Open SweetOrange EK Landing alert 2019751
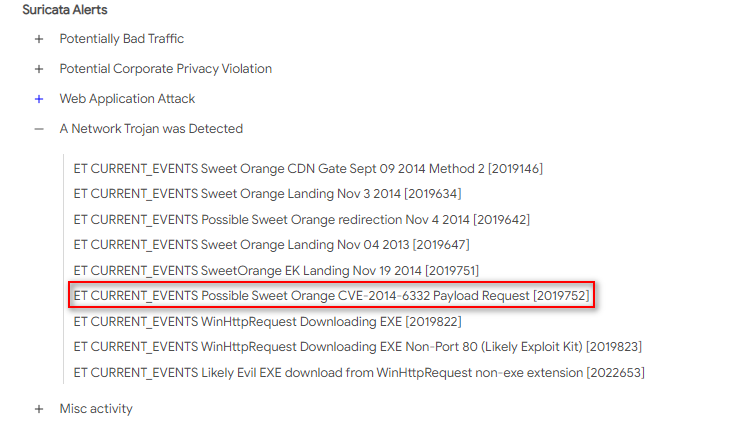755x433 pixels. coord(276,271)
